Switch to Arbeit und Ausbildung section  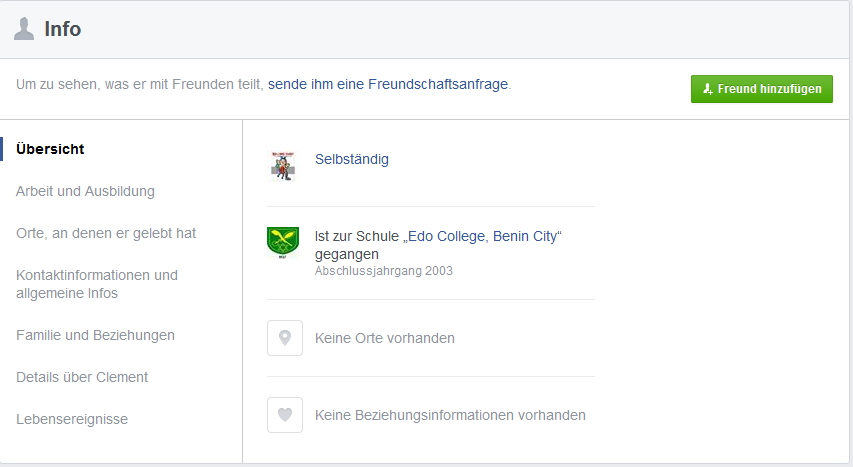85,191
